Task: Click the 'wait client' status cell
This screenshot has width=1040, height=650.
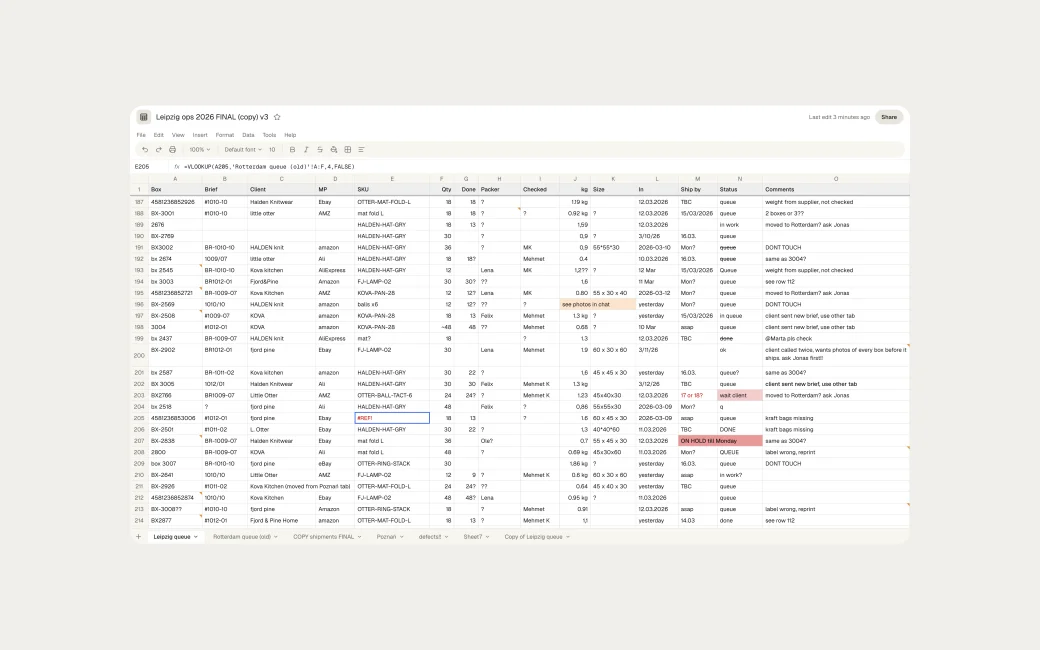Action: click(x=740, y=395)
